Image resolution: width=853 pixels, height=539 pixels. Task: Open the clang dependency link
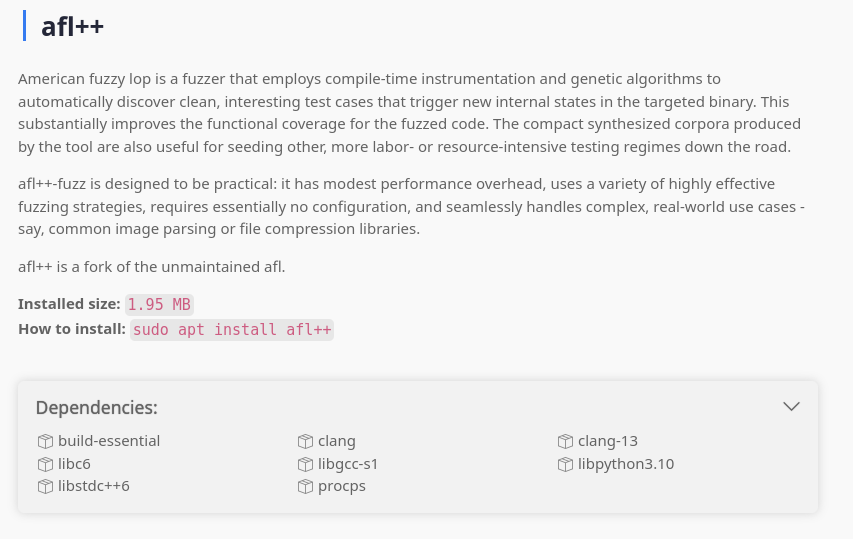pyautogui.click(x=337, y=441)
